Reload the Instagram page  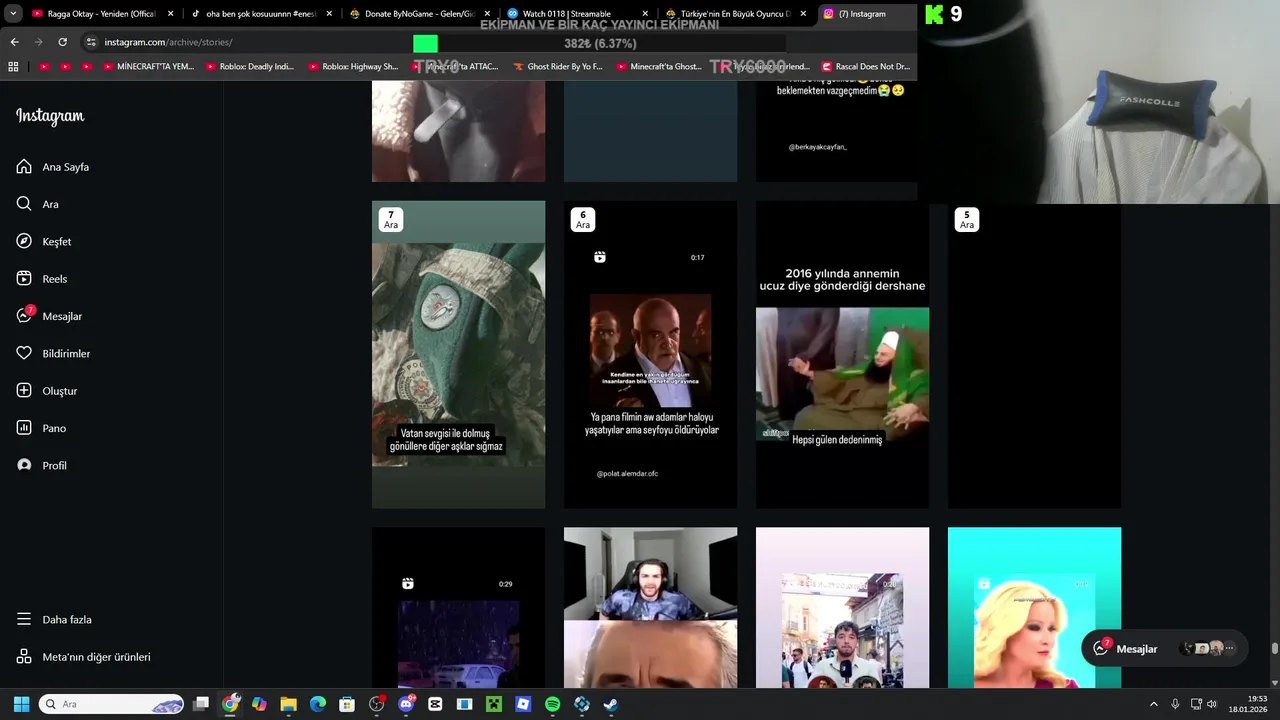click(x=62, y=42)
